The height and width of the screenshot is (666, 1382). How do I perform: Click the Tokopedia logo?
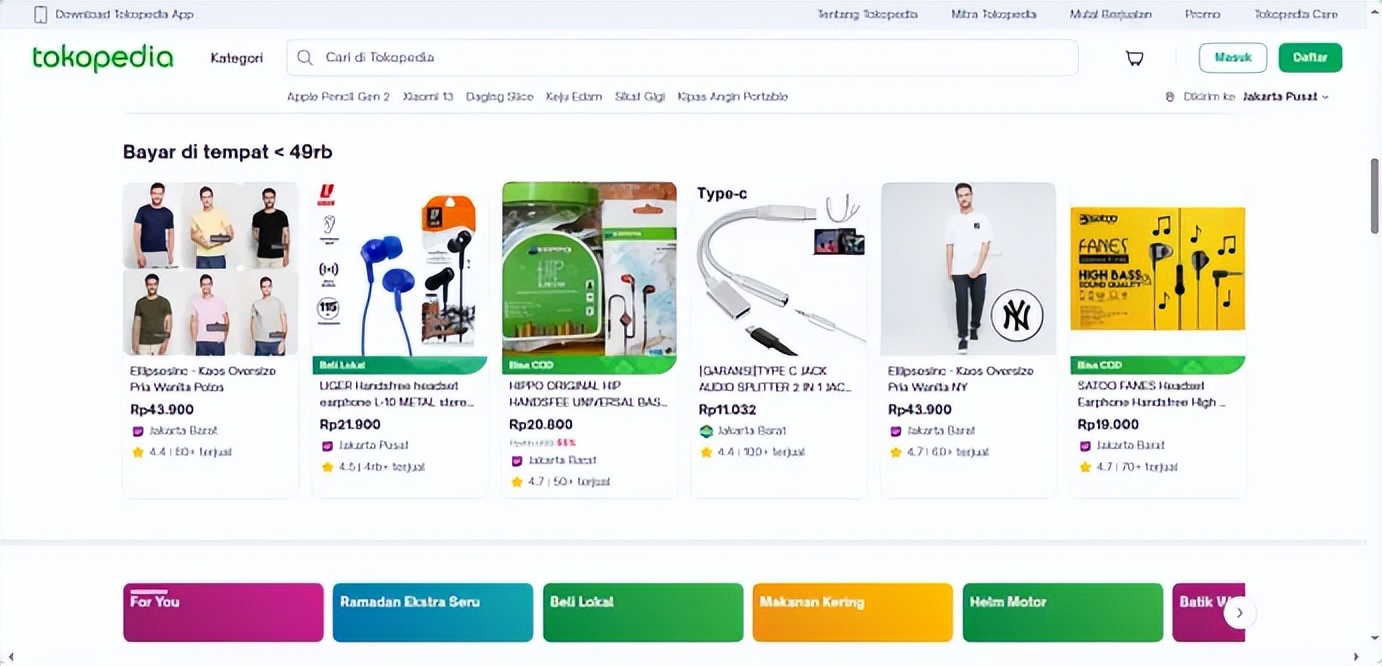coord(102,58)
